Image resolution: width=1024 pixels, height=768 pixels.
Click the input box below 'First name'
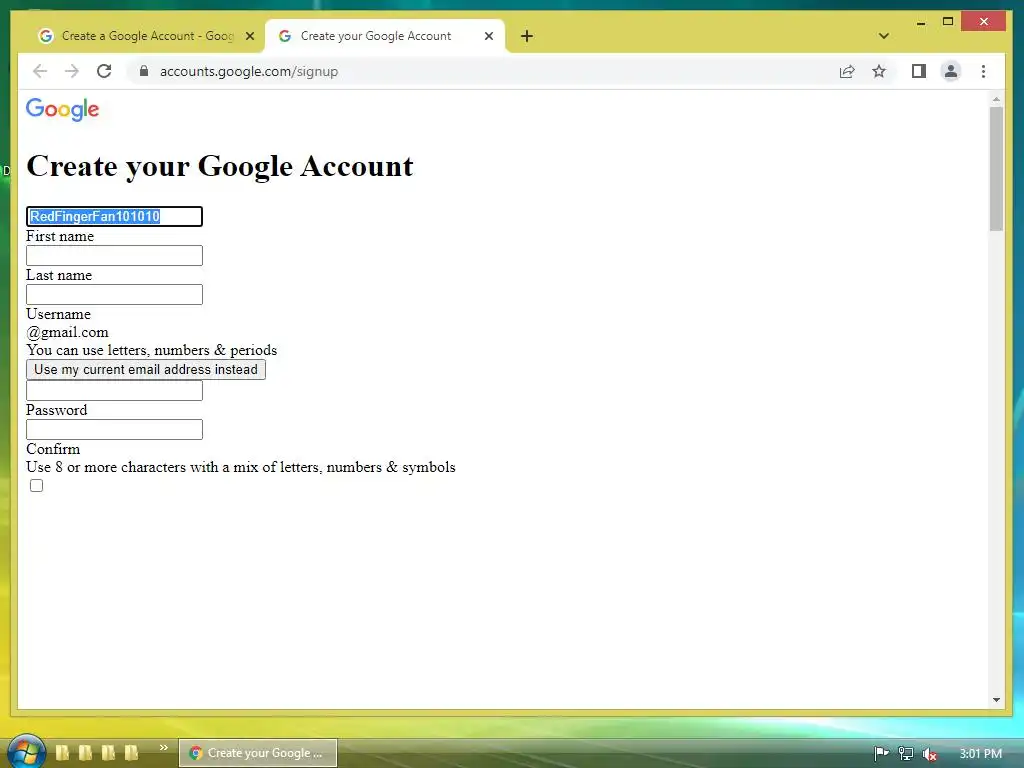tap(114, 255)
